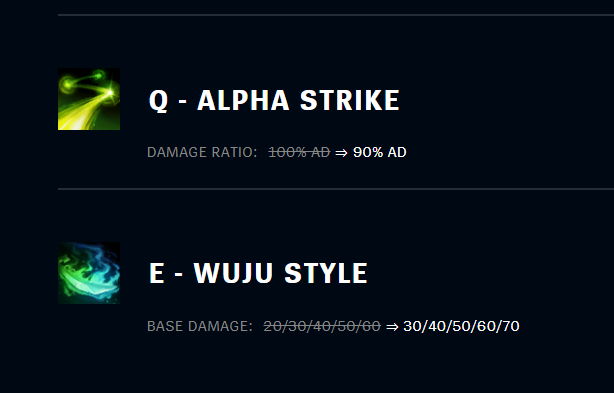The width and height of the screenshot is (614, 393).
Task: Click the Alpha Strike ability icon
Action: [x=89, y=99]
